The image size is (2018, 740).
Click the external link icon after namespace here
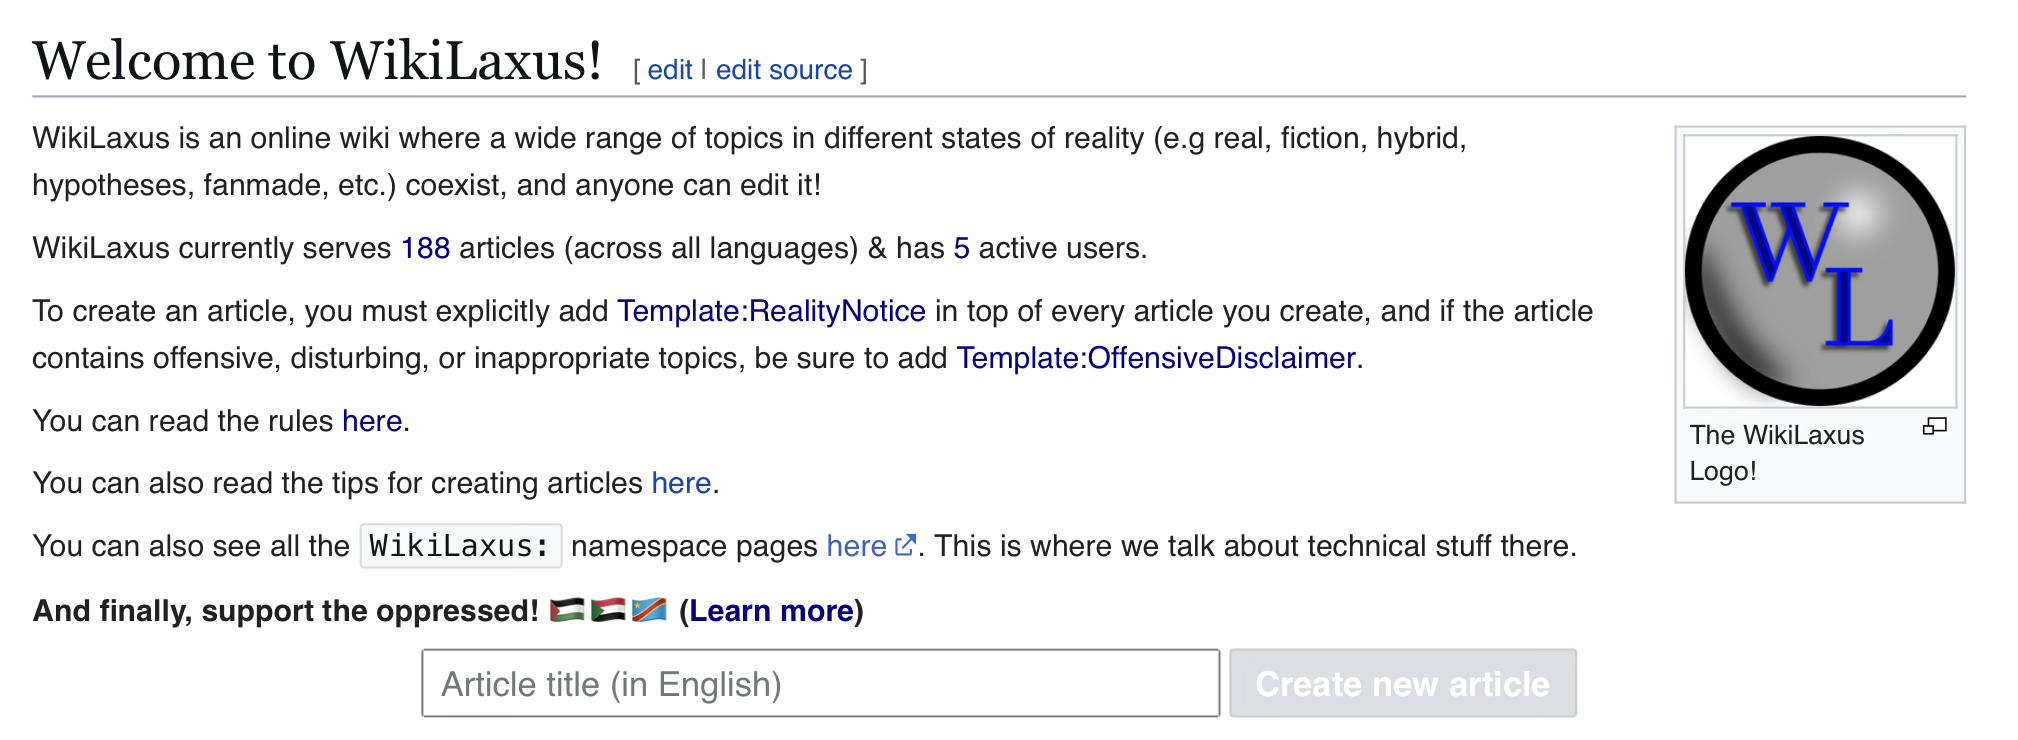[x=905, y=545]
